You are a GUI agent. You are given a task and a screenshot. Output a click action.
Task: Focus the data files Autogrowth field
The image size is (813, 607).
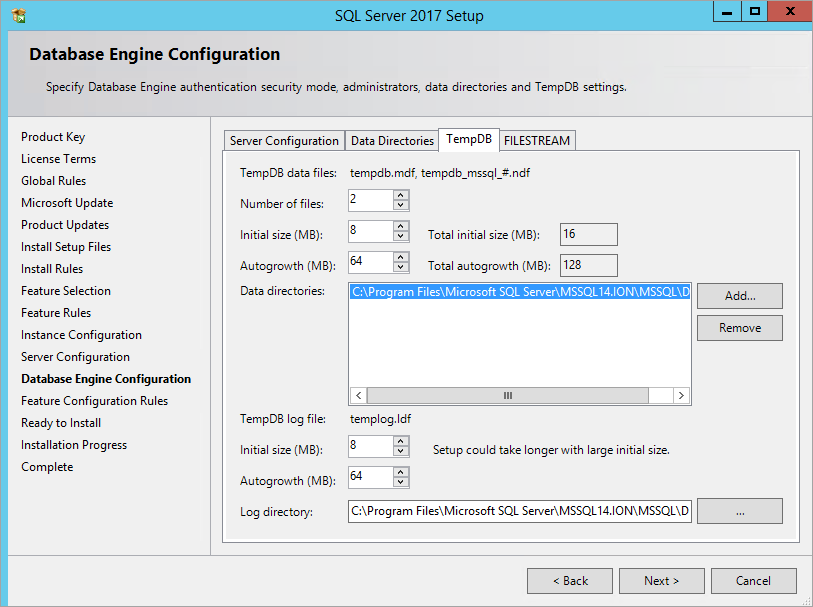pos(371,262)
